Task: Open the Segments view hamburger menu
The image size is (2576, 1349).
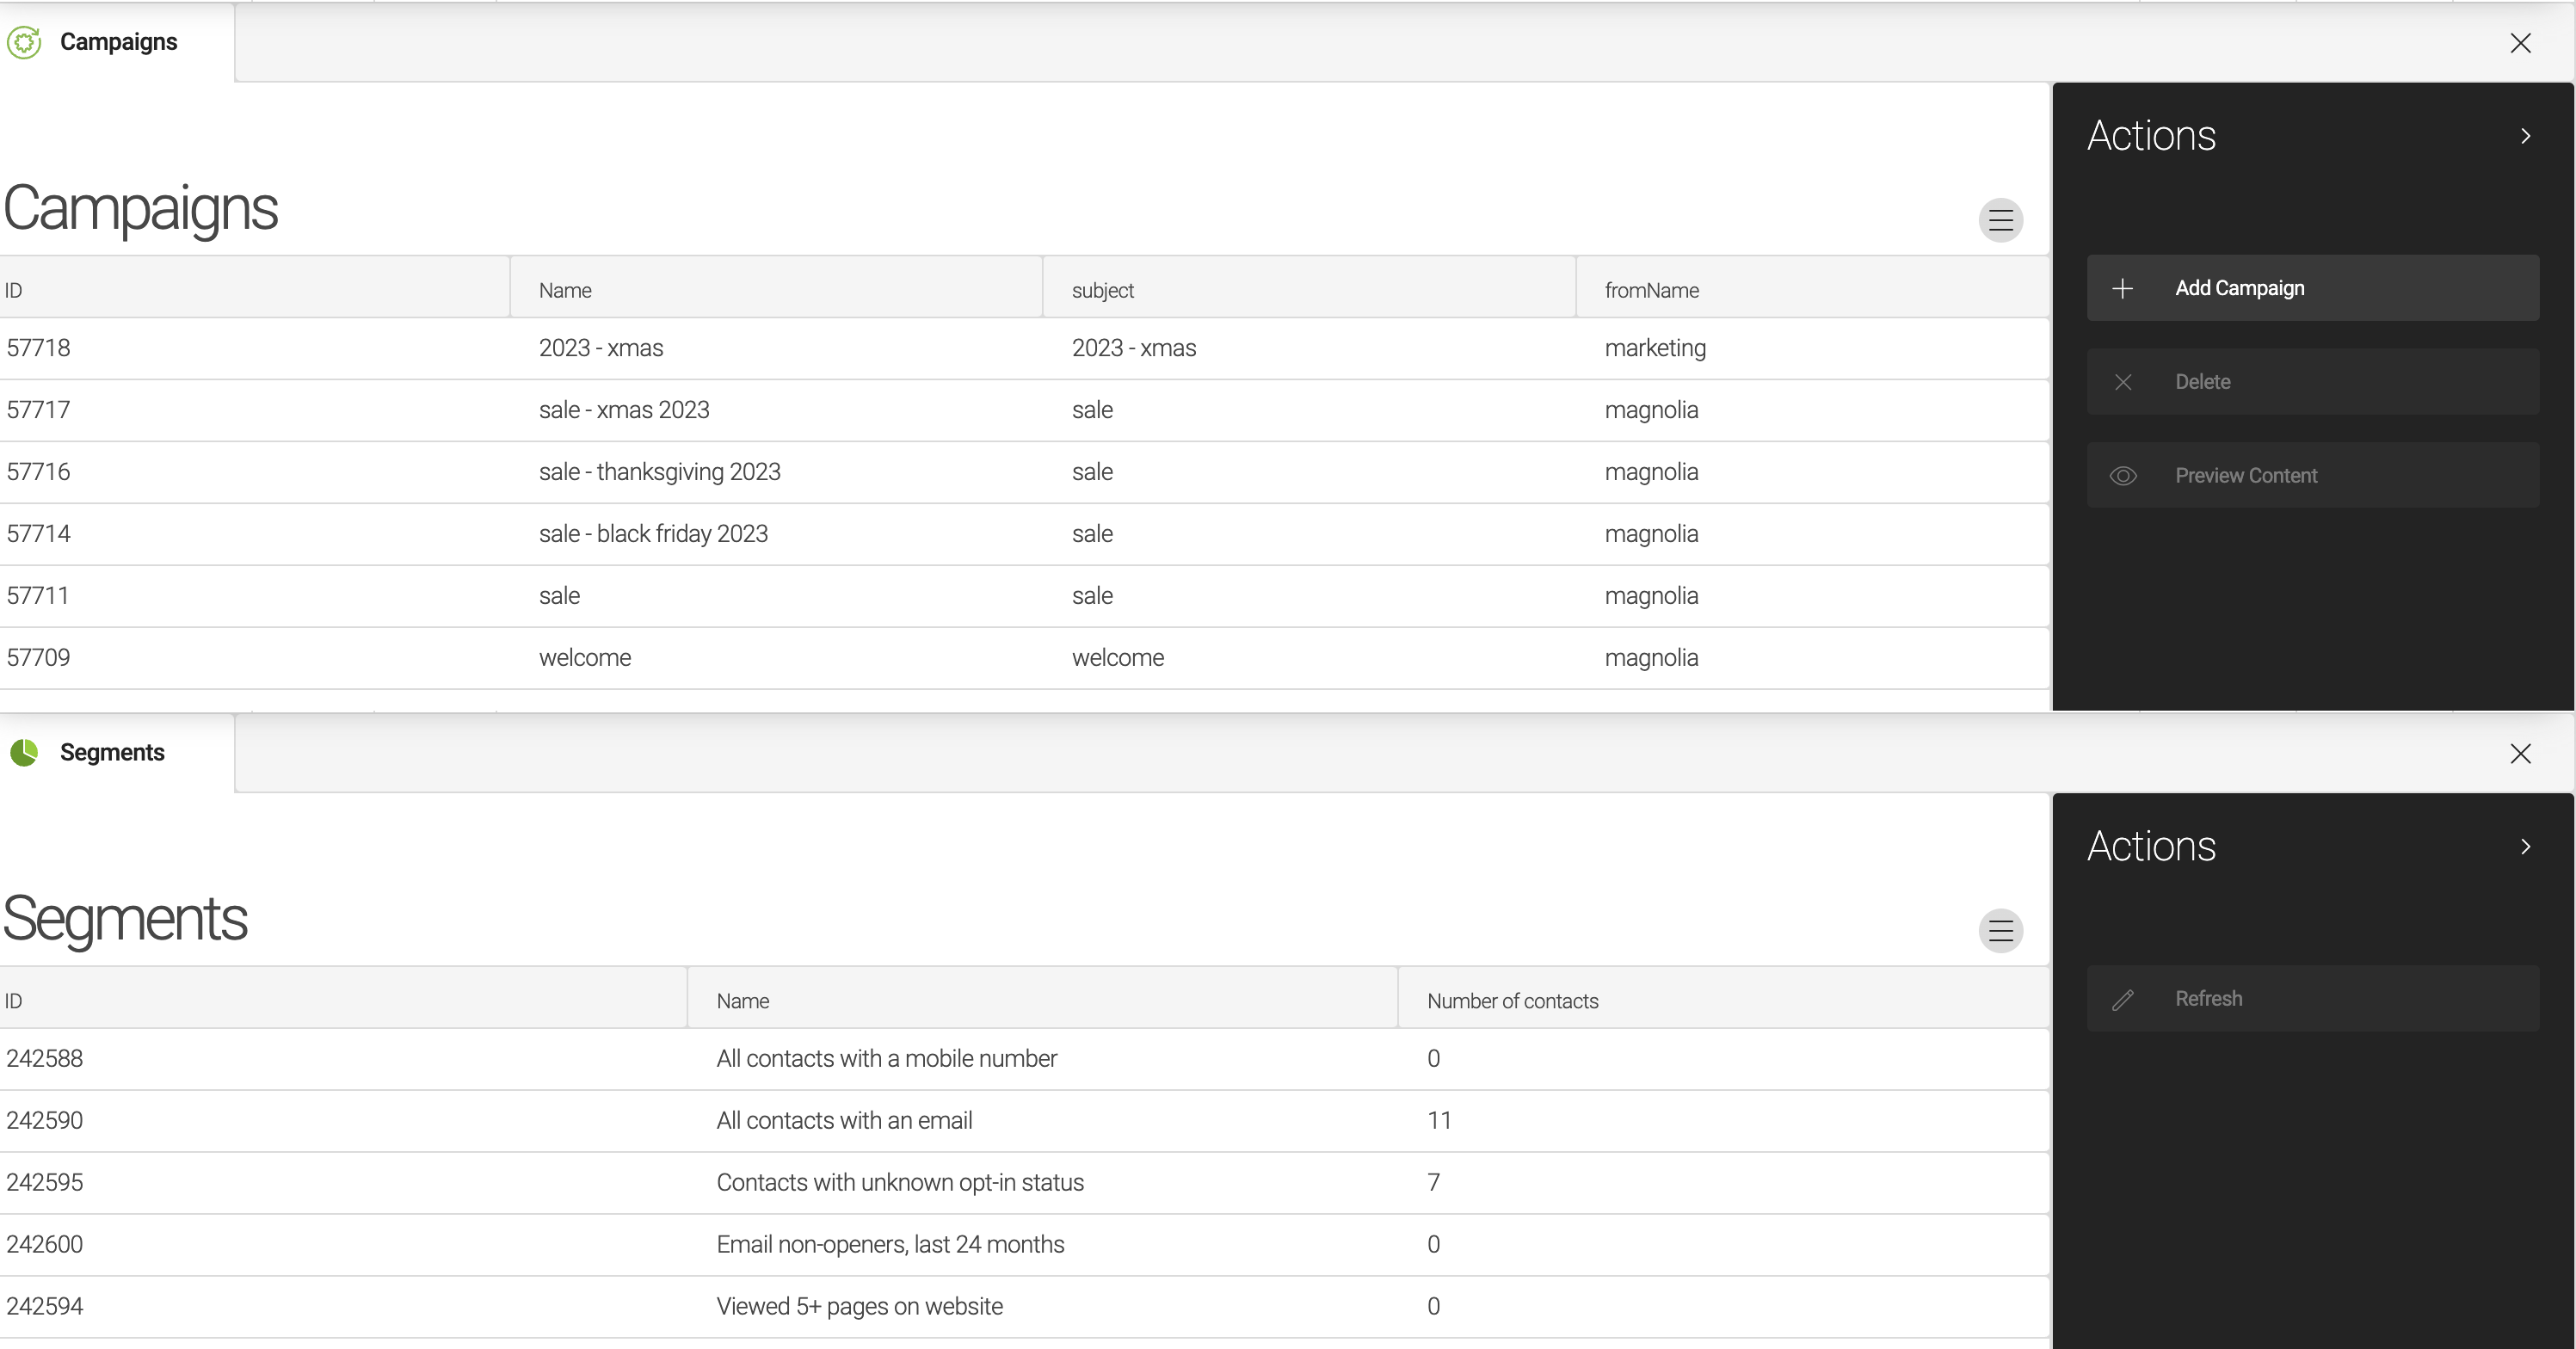Action: 2000,931
